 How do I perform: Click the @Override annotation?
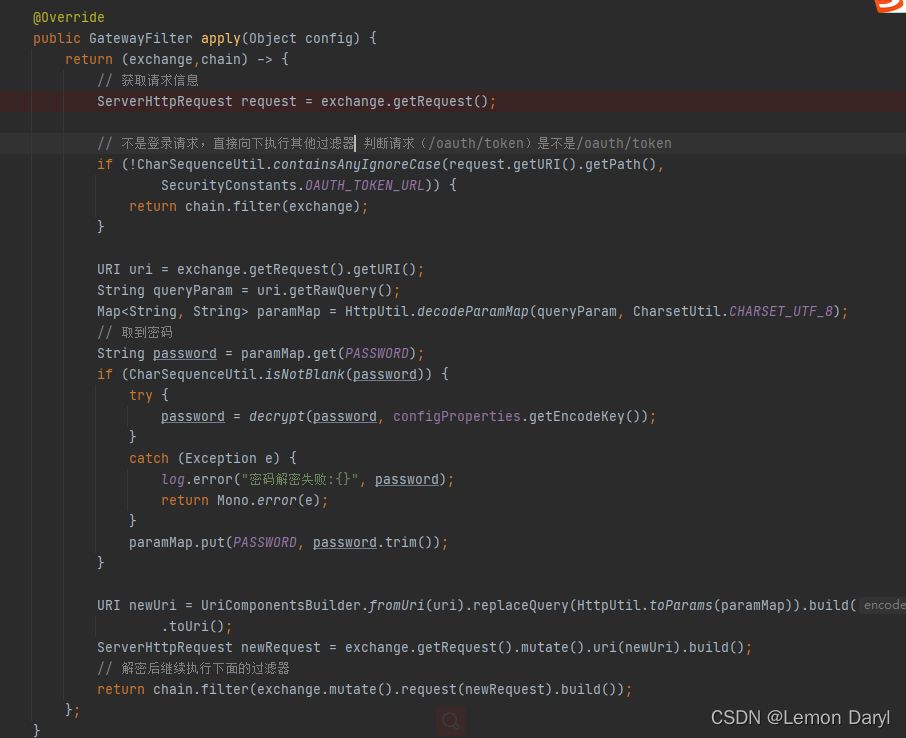(x=69, y=17)
